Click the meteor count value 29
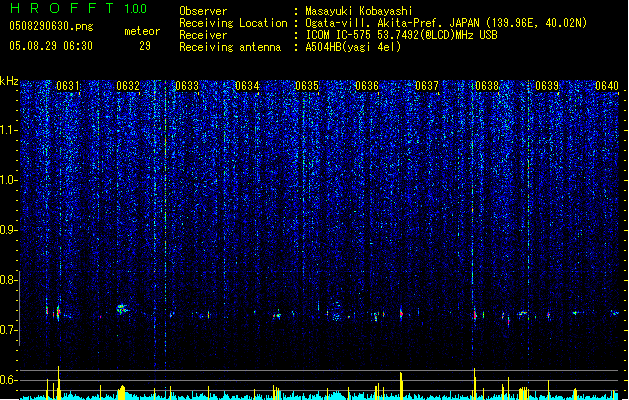This screenshot has height=400, width=629. [145, 46]
